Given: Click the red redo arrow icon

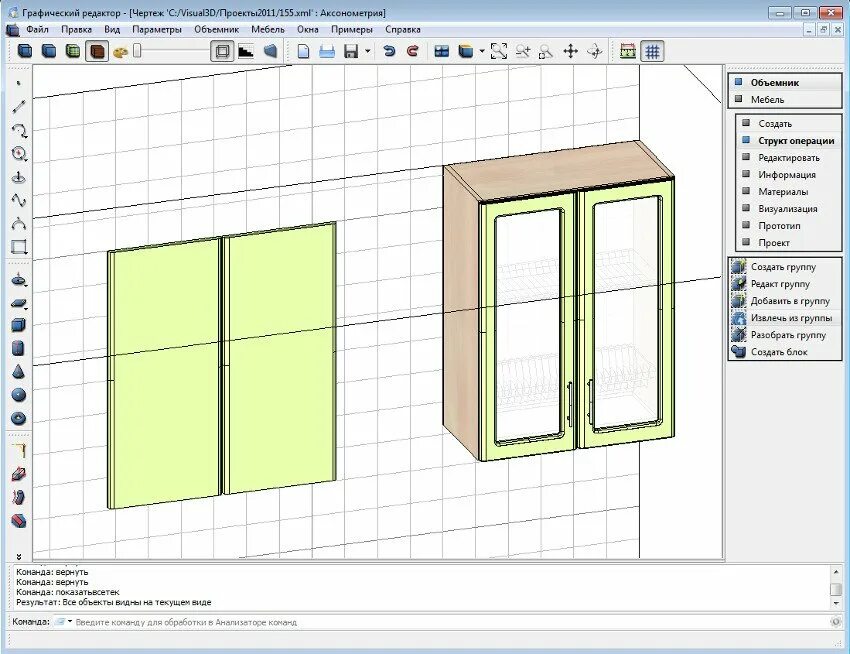Looking at the screenshot, I should [413, 52].
